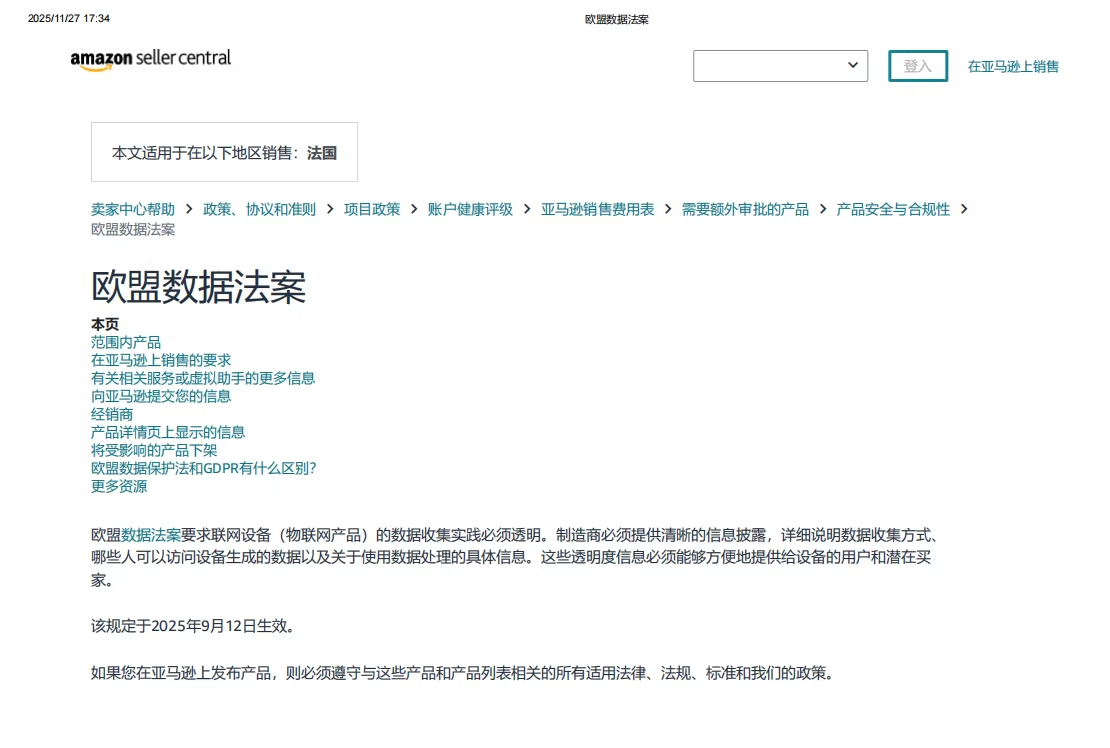
Task: Go to 需要额外审批的产品 breadcrumb
Action: click(x=745, y=209)
